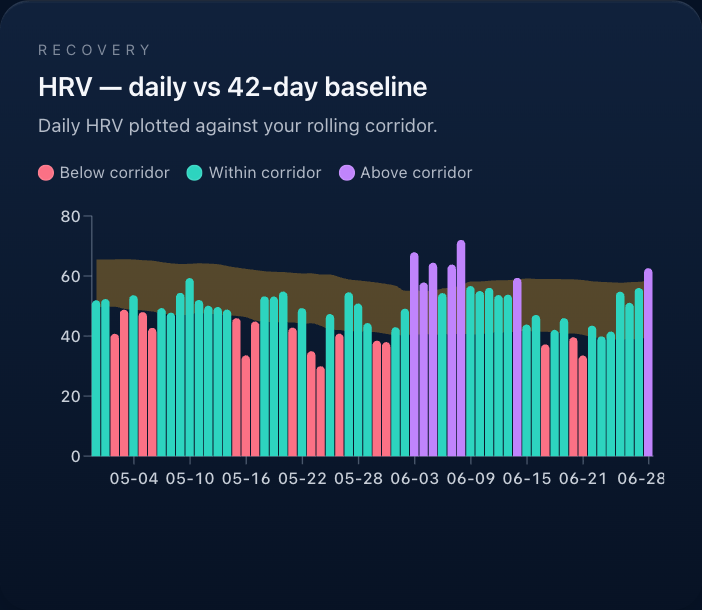Click the x-axis label 06-09
Screen dimensions: 702x610
[471, 479]
